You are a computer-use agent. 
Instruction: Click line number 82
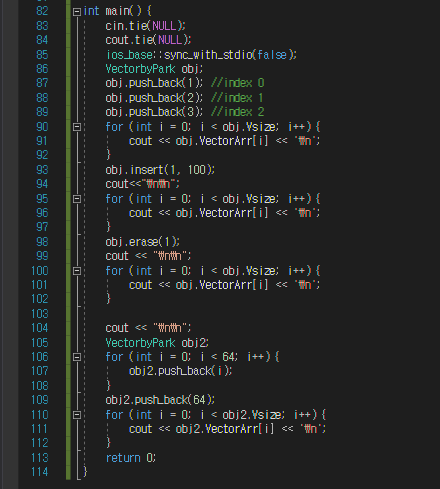coord(42,11)
